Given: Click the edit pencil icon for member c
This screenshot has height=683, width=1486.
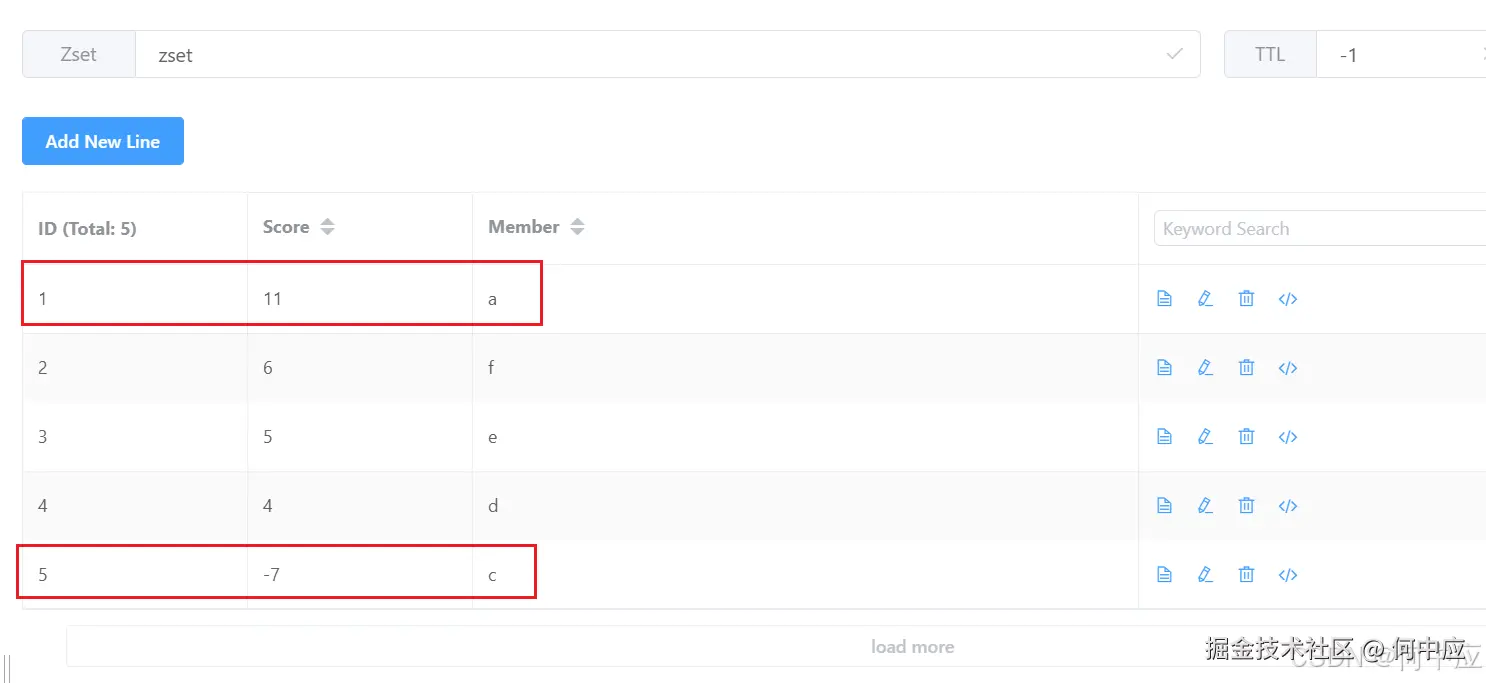Looking at the screenshot, I should pyautogui.click(x=1205, y=575).
